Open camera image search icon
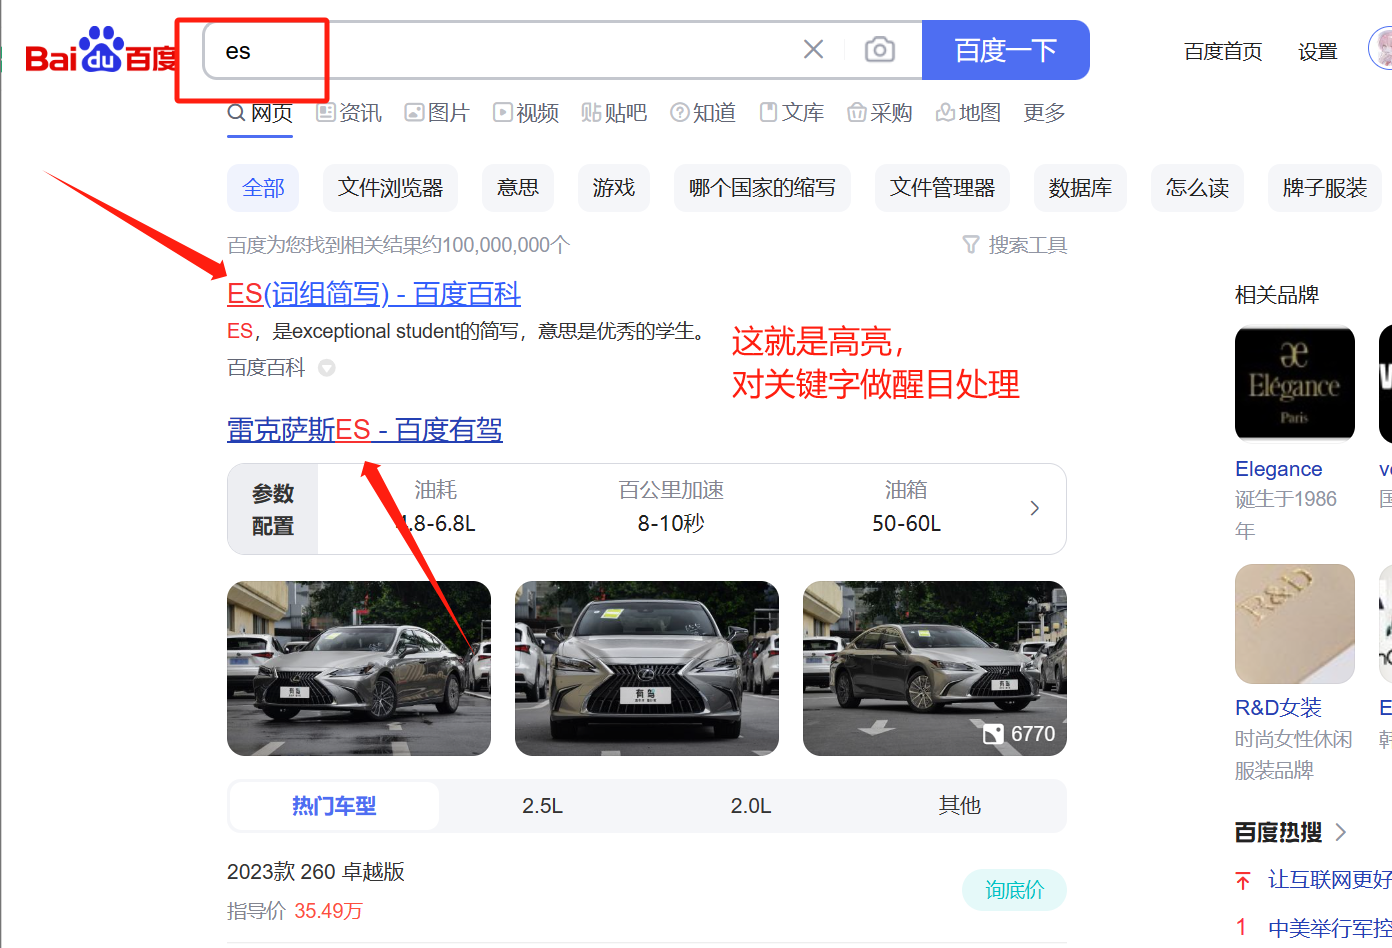The width and height of the screenshot is (1392, 948). tap(880, 49)
